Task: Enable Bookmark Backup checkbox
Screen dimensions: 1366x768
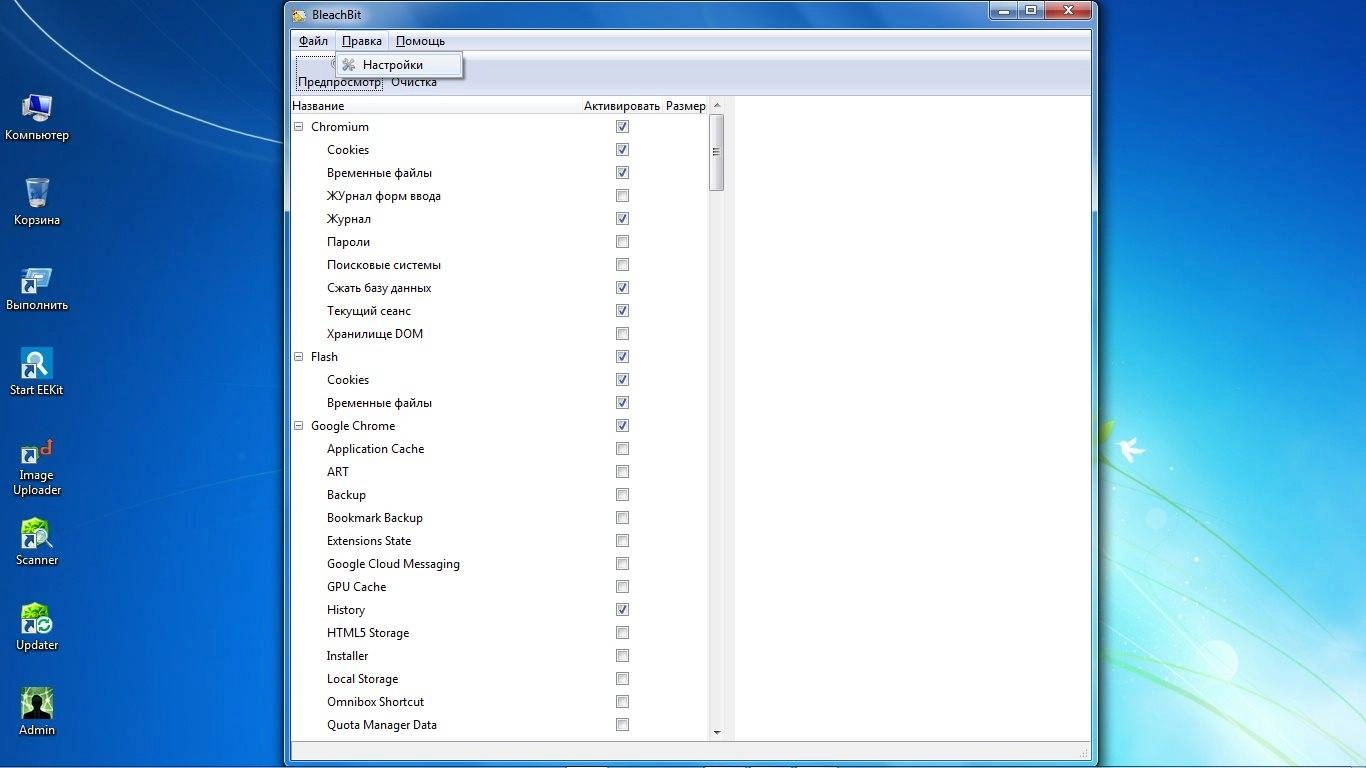Action: tap(622, 518)
